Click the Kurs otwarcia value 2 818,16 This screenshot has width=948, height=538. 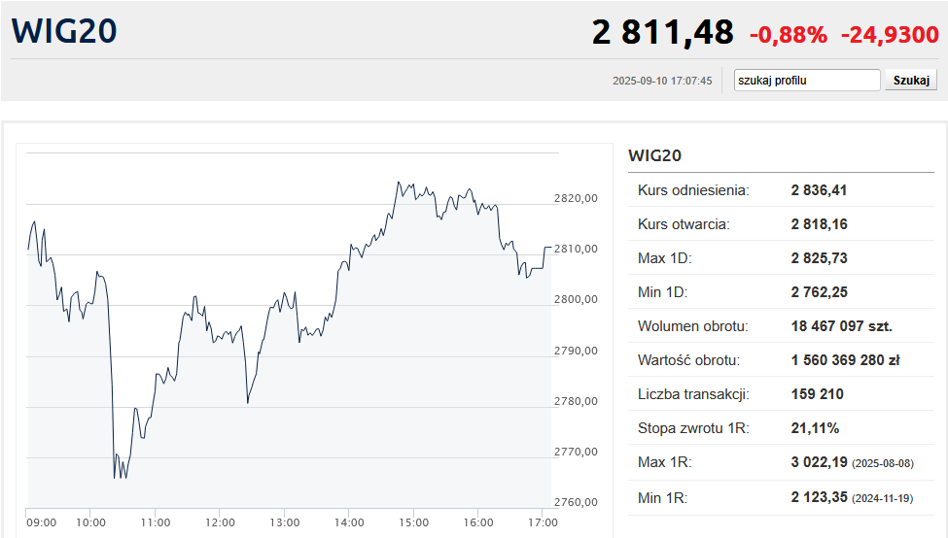tap(819, 224)
